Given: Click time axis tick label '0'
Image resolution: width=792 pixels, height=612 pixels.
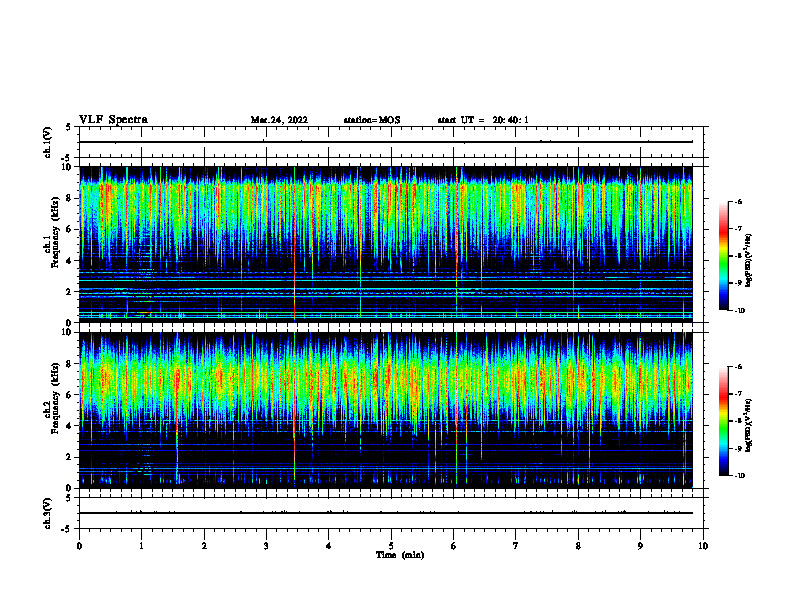Looking at the screenshot, I should 79,546.
